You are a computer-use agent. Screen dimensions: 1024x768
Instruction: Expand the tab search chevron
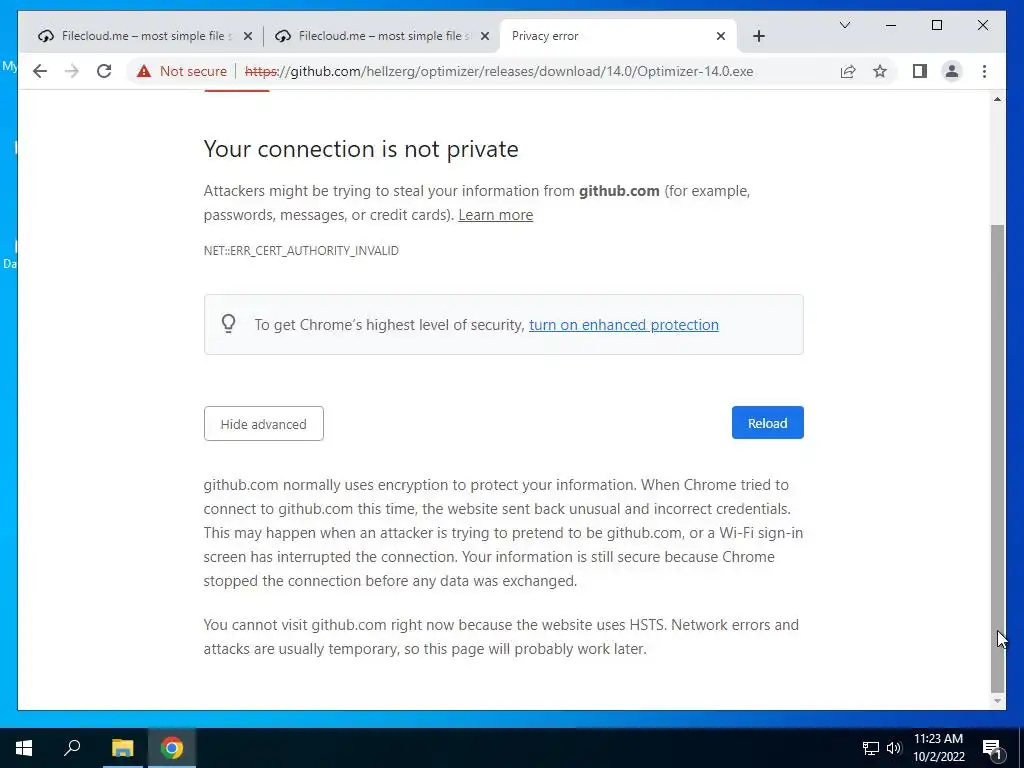pos(844,25)
